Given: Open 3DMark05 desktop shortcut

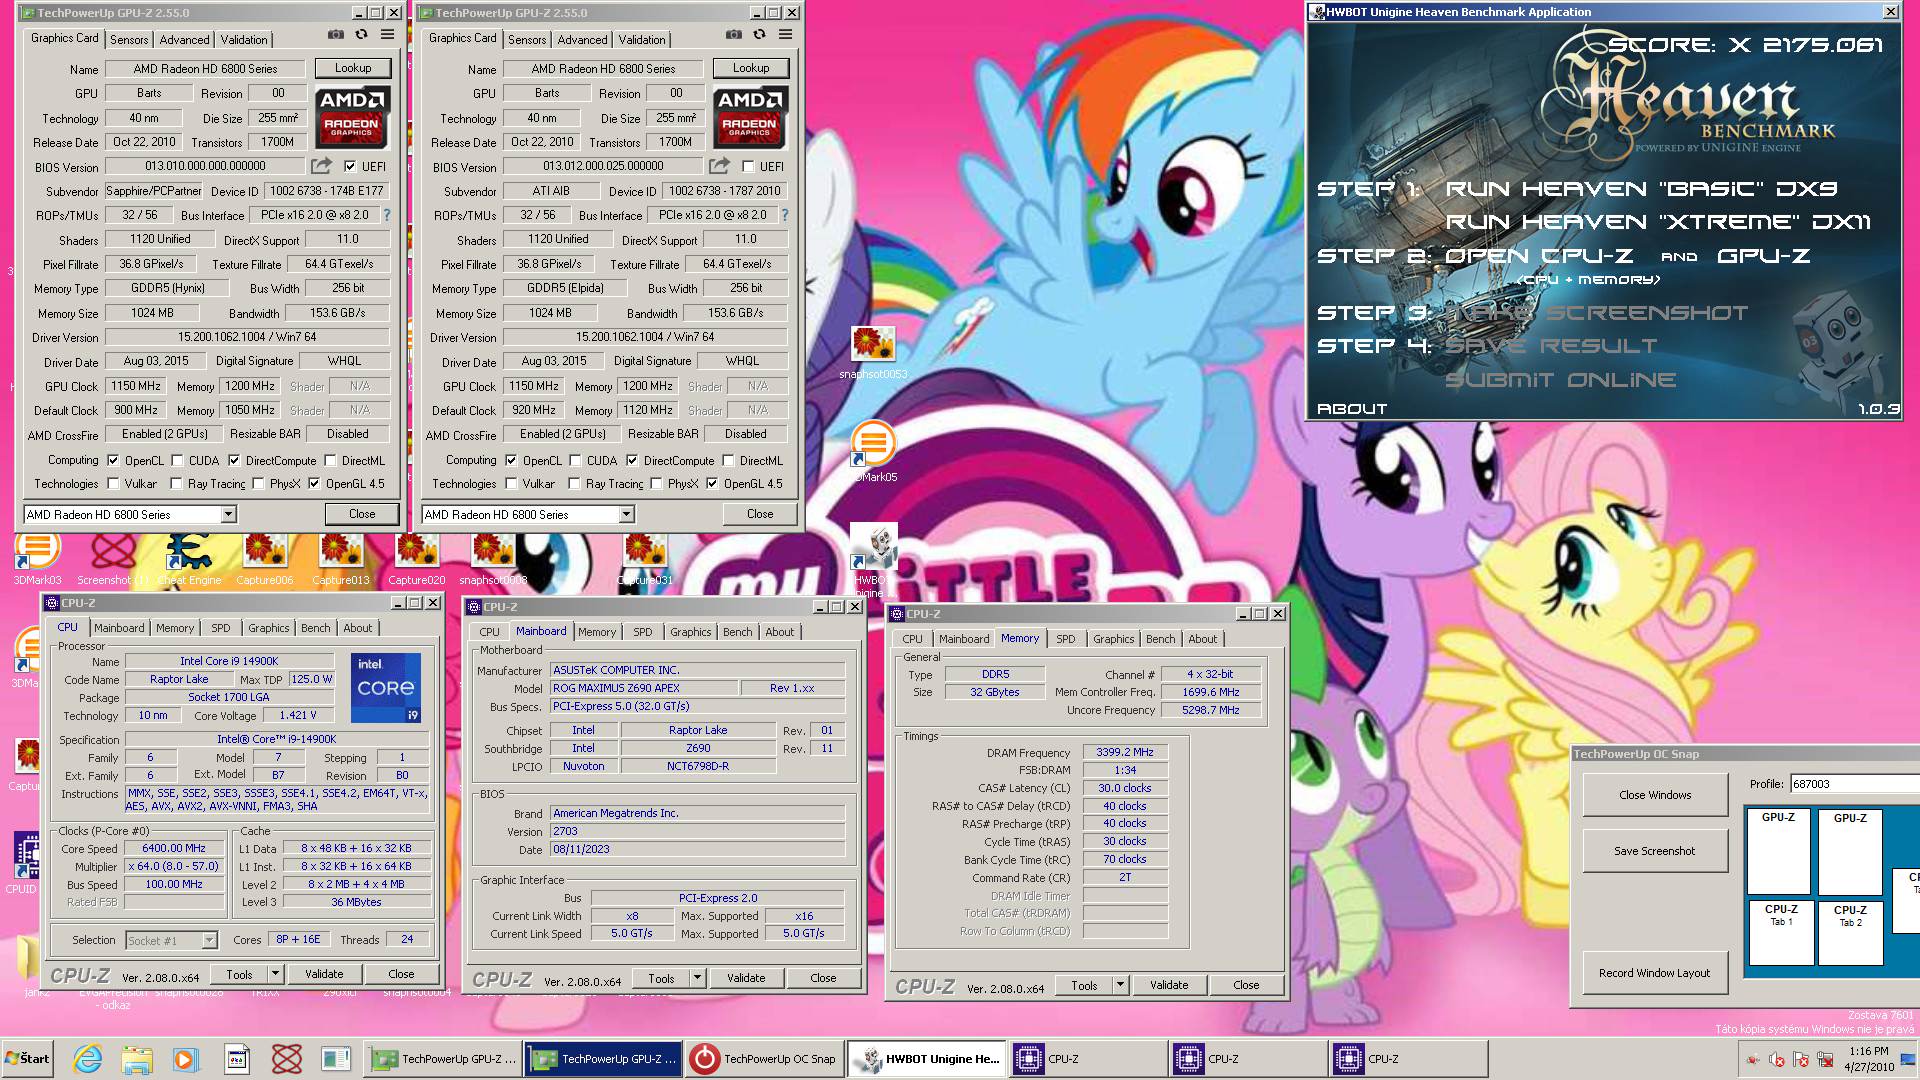Looking at the screenshot, I should (x=873, y=452).
